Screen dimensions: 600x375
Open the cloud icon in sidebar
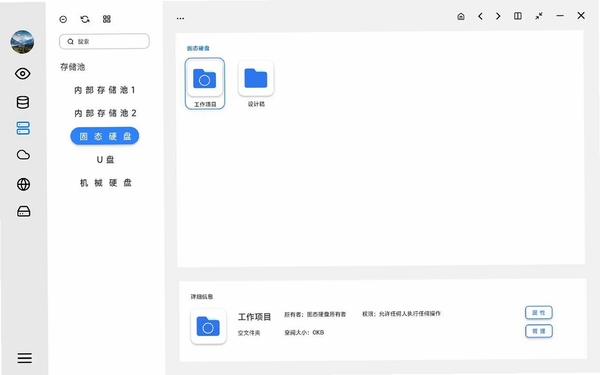coord(23,155)
